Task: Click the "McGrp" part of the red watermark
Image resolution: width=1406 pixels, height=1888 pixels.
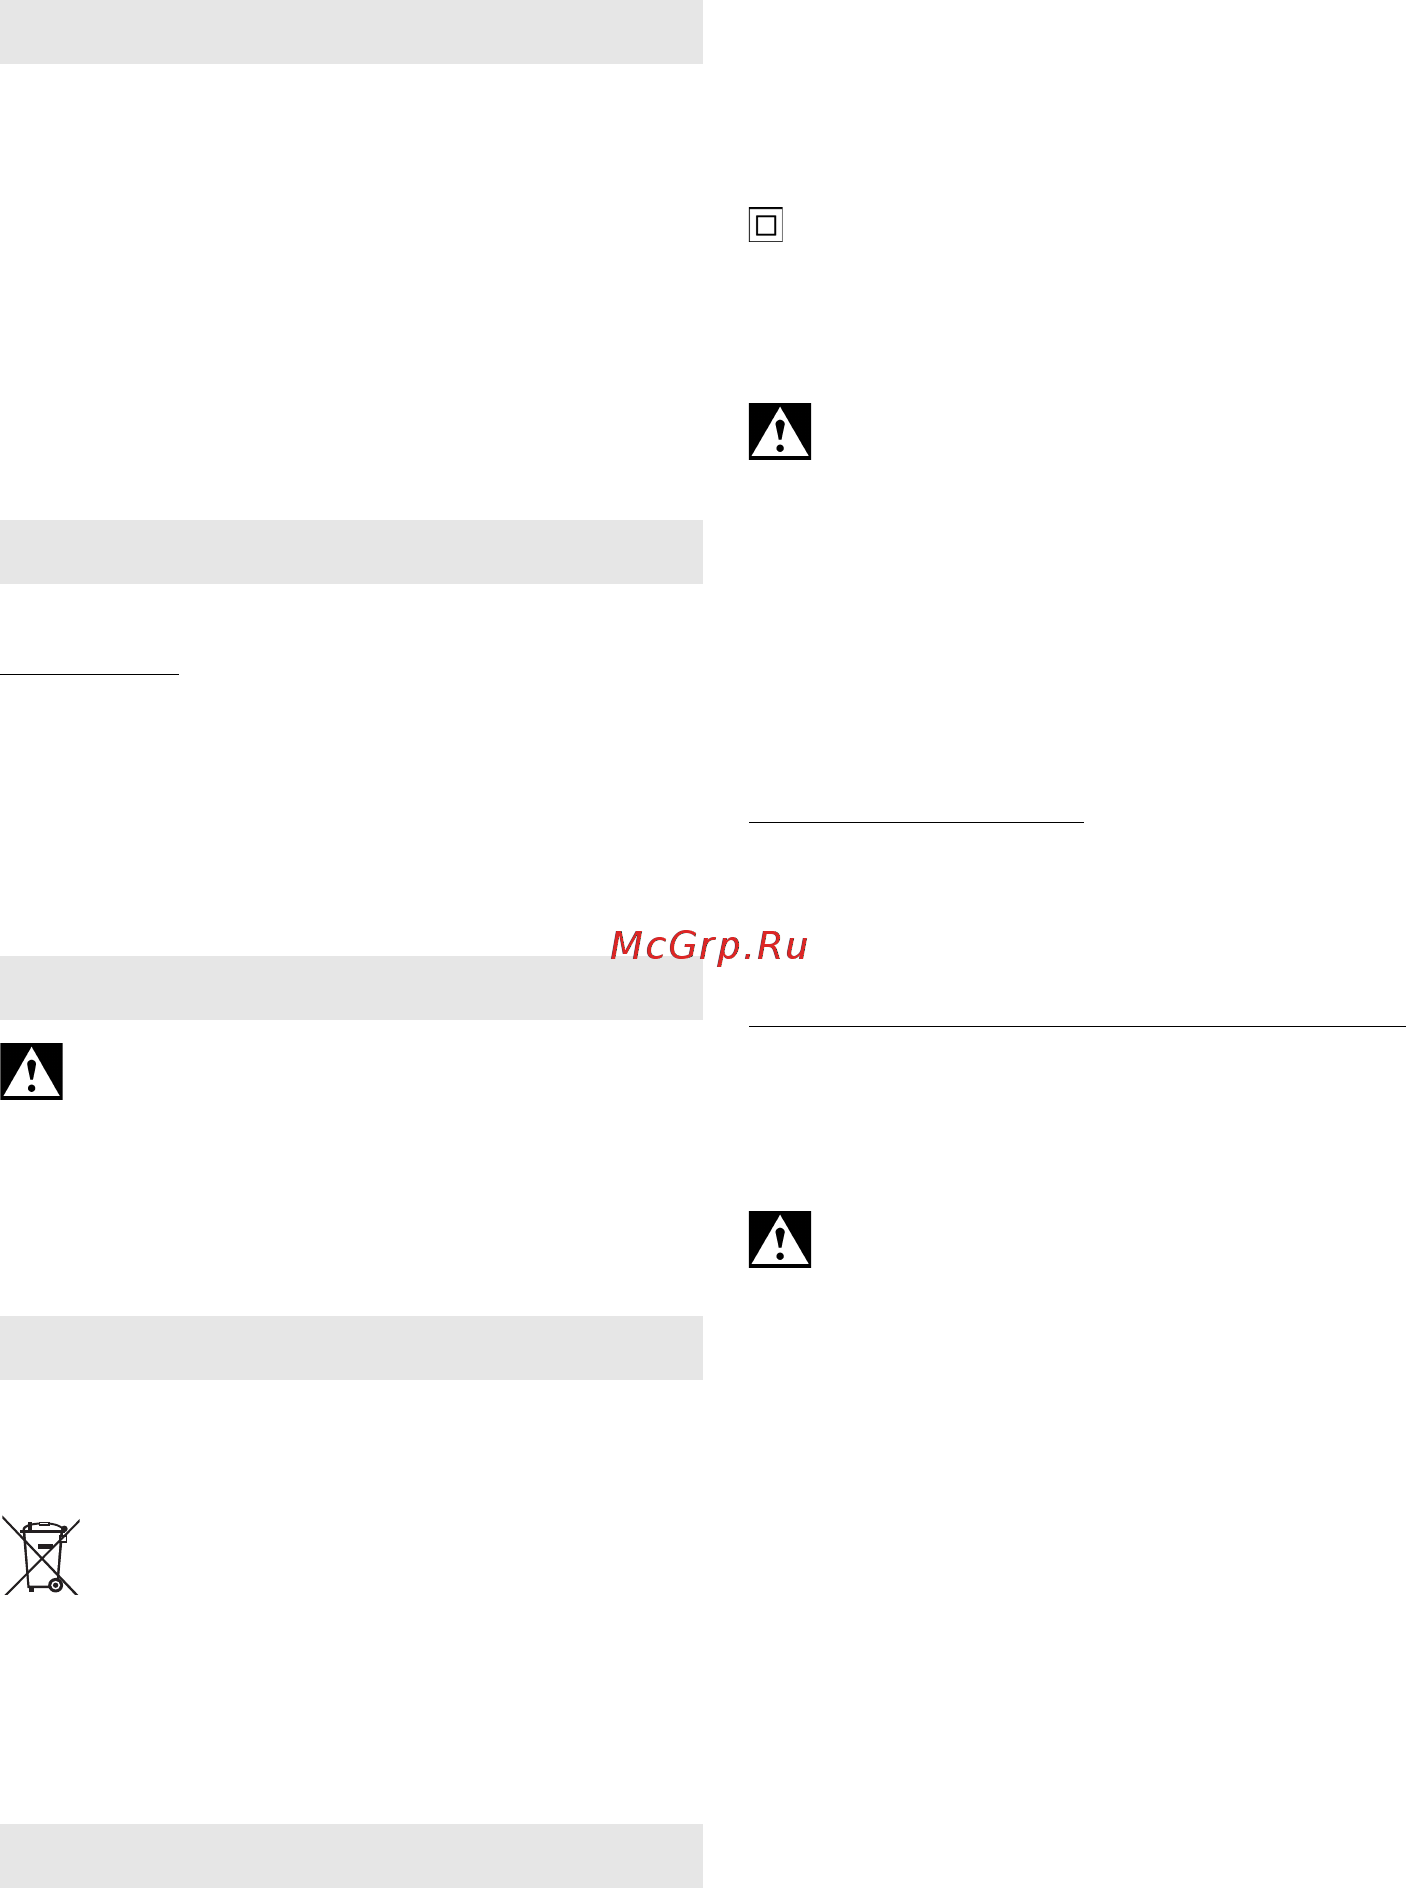Action: [x=675, y=946]
